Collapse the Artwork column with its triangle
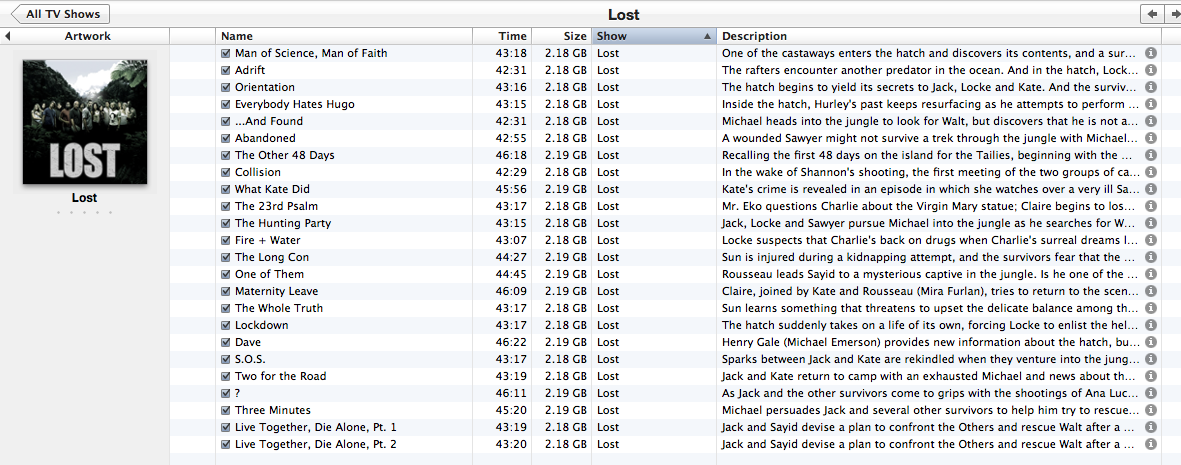Viewport: 1181px width, 465px height. point(7,36)
